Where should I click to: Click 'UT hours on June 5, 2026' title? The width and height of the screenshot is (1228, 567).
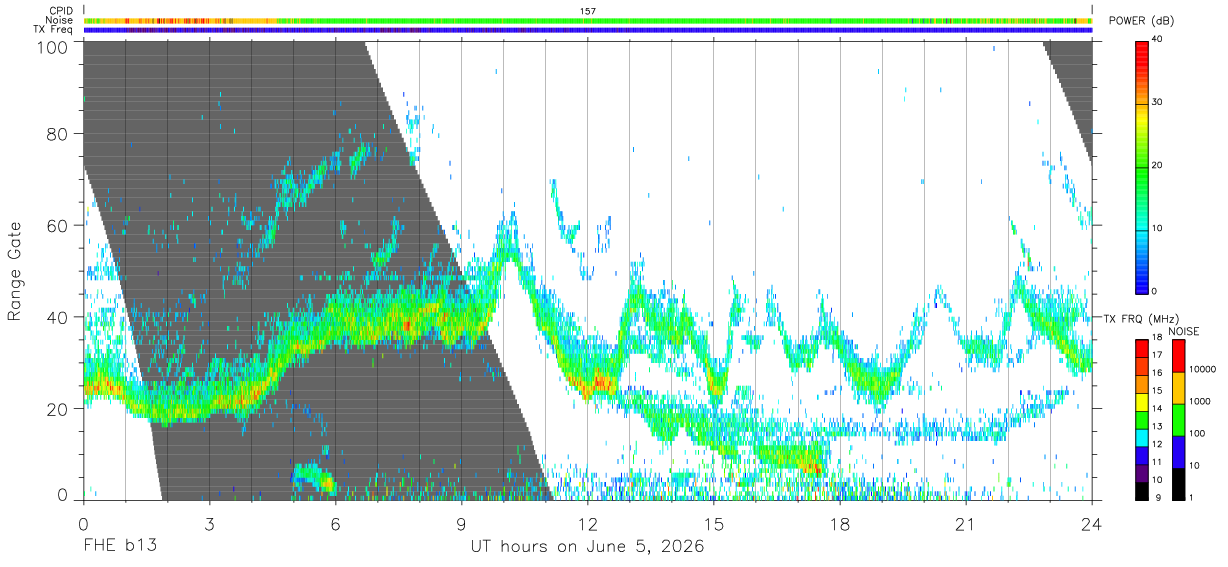587,547
